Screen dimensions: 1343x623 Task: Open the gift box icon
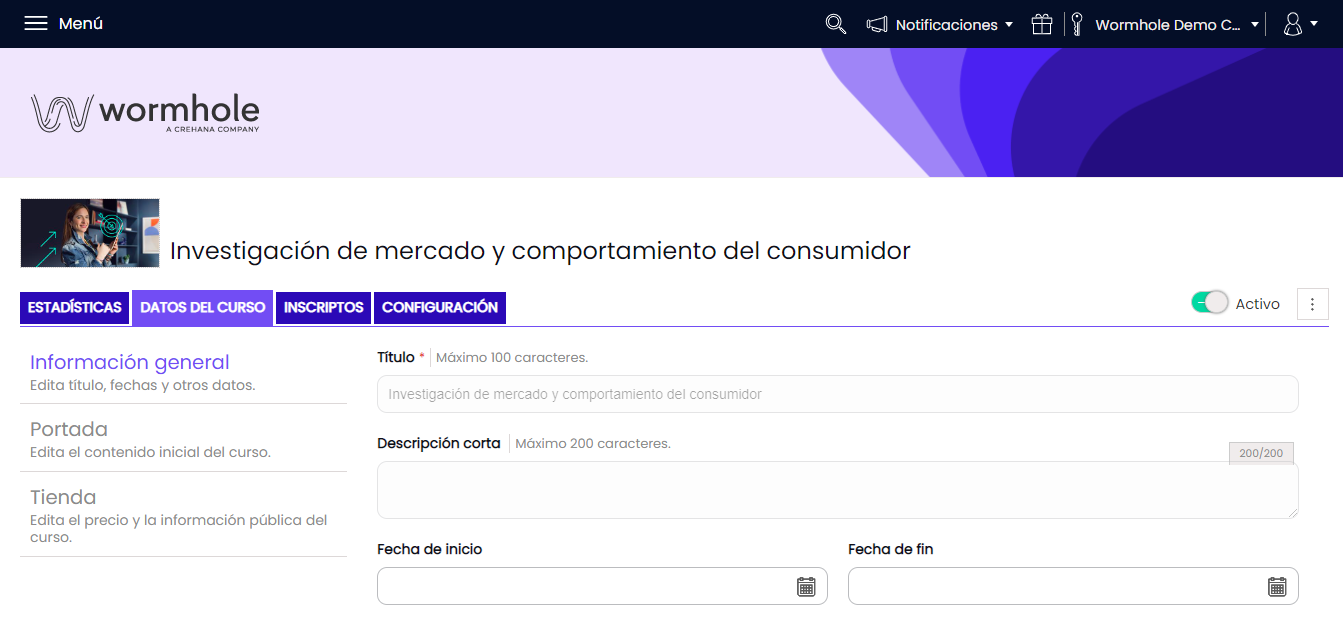pos(1042,24)
